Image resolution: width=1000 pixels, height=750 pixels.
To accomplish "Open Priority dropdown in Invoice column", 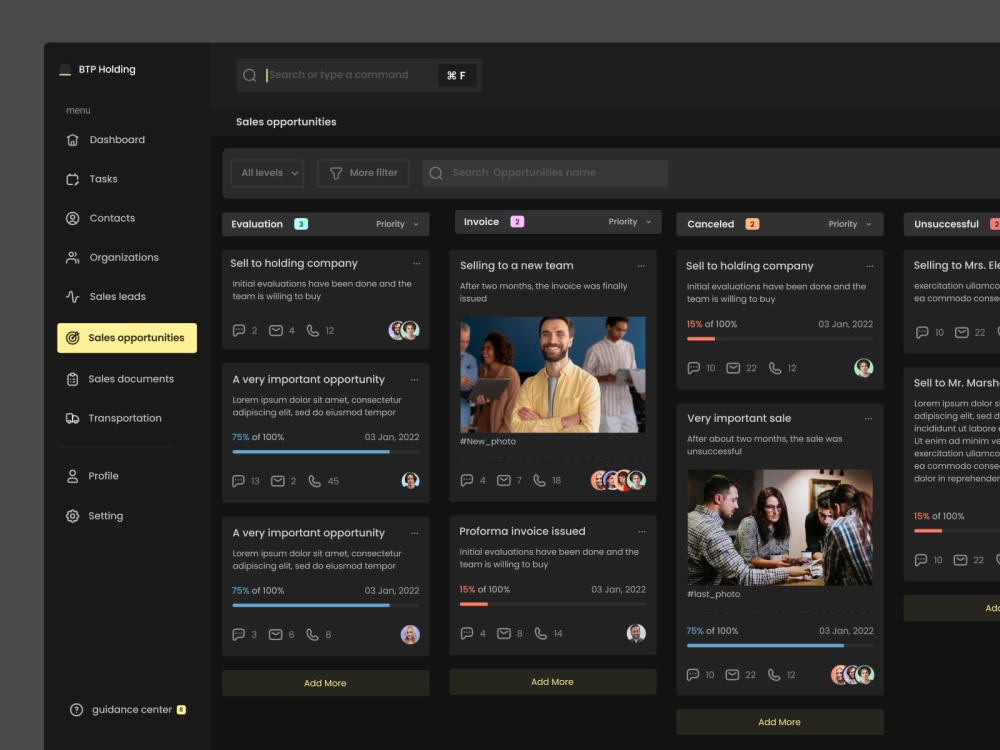I will pyautogui.click(x=630, y=222).
